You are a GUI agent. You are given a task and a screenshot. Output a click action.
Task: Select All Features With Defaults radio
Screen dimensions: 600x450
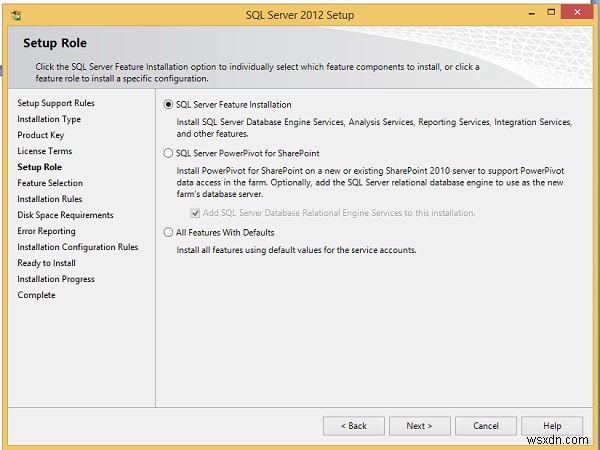(x=168, y=232)
